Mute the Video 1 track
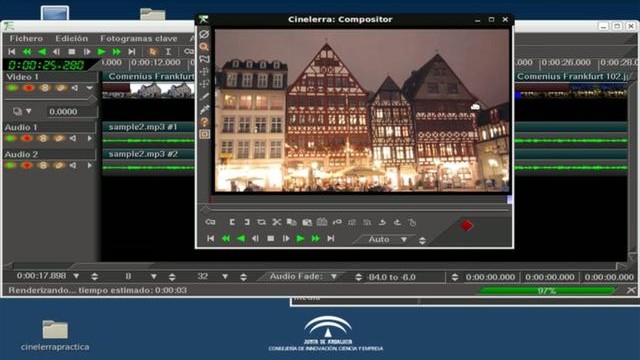 (x=75, y=88)
